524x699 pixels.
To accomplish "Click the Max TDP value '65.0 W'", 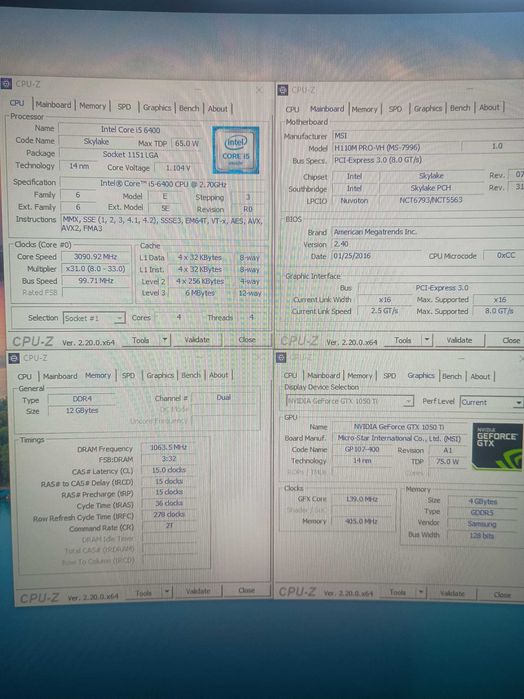I will click(x=186, y=144).
